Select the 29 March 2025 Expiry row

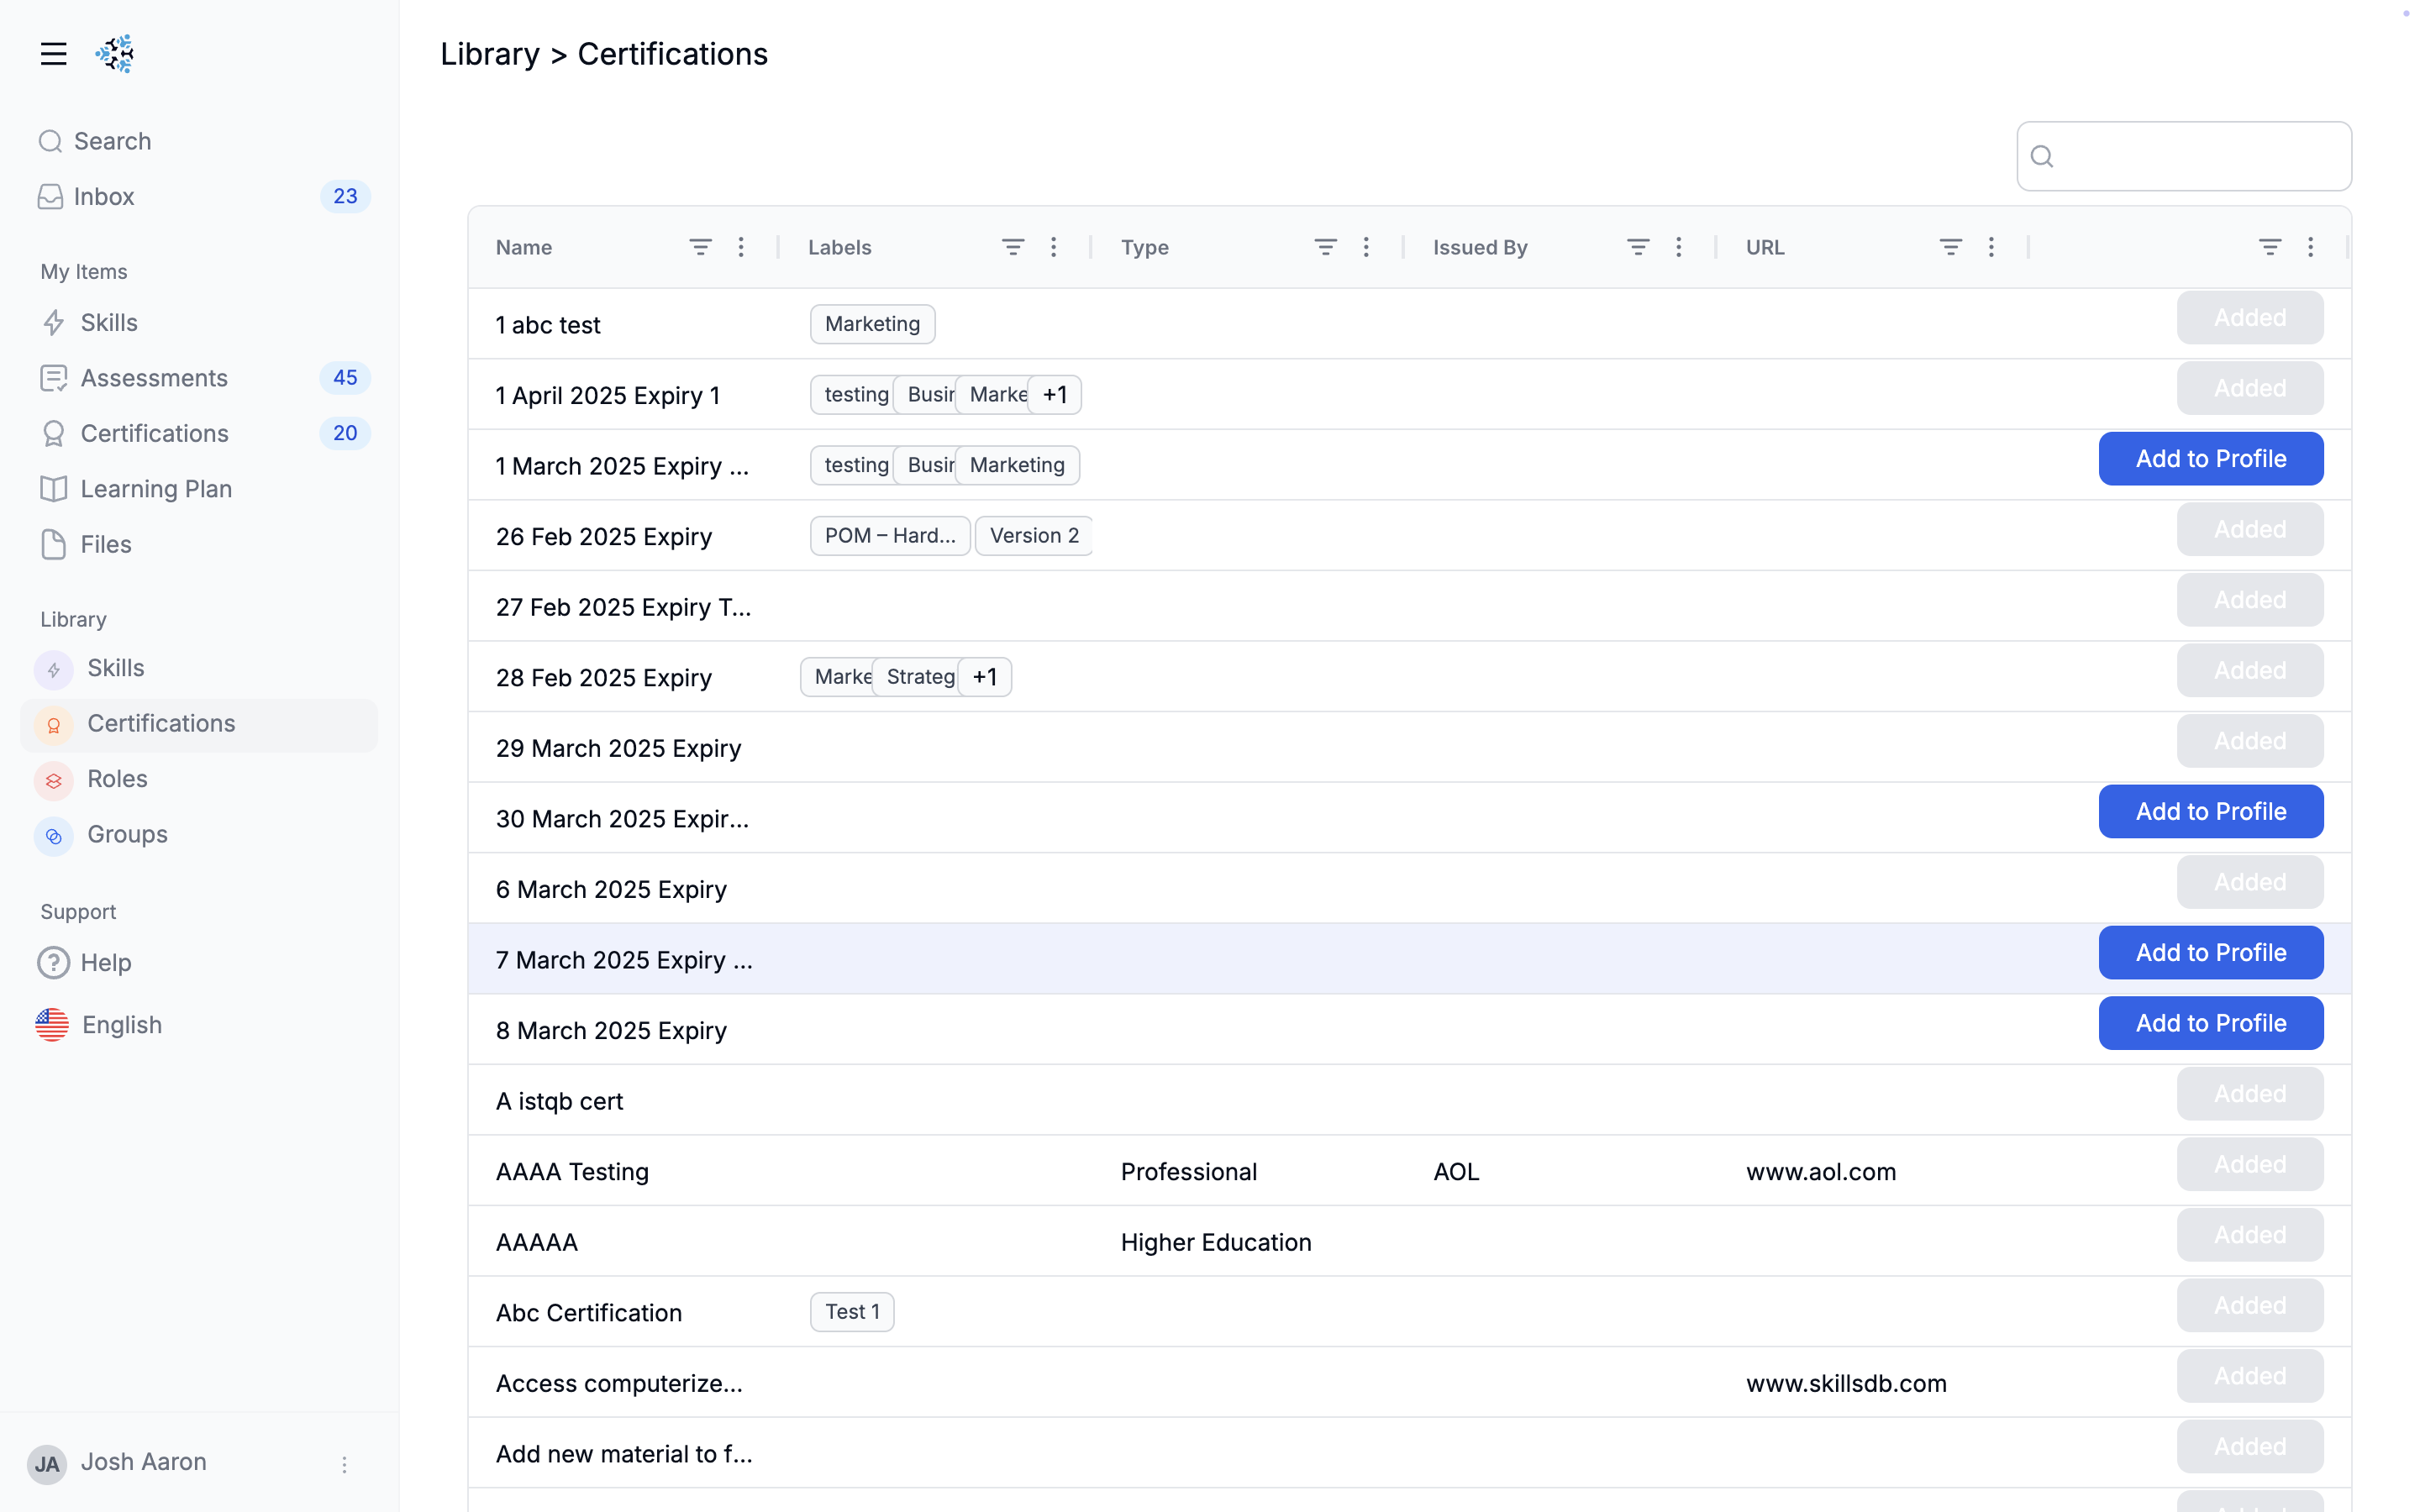(1409, 747)
